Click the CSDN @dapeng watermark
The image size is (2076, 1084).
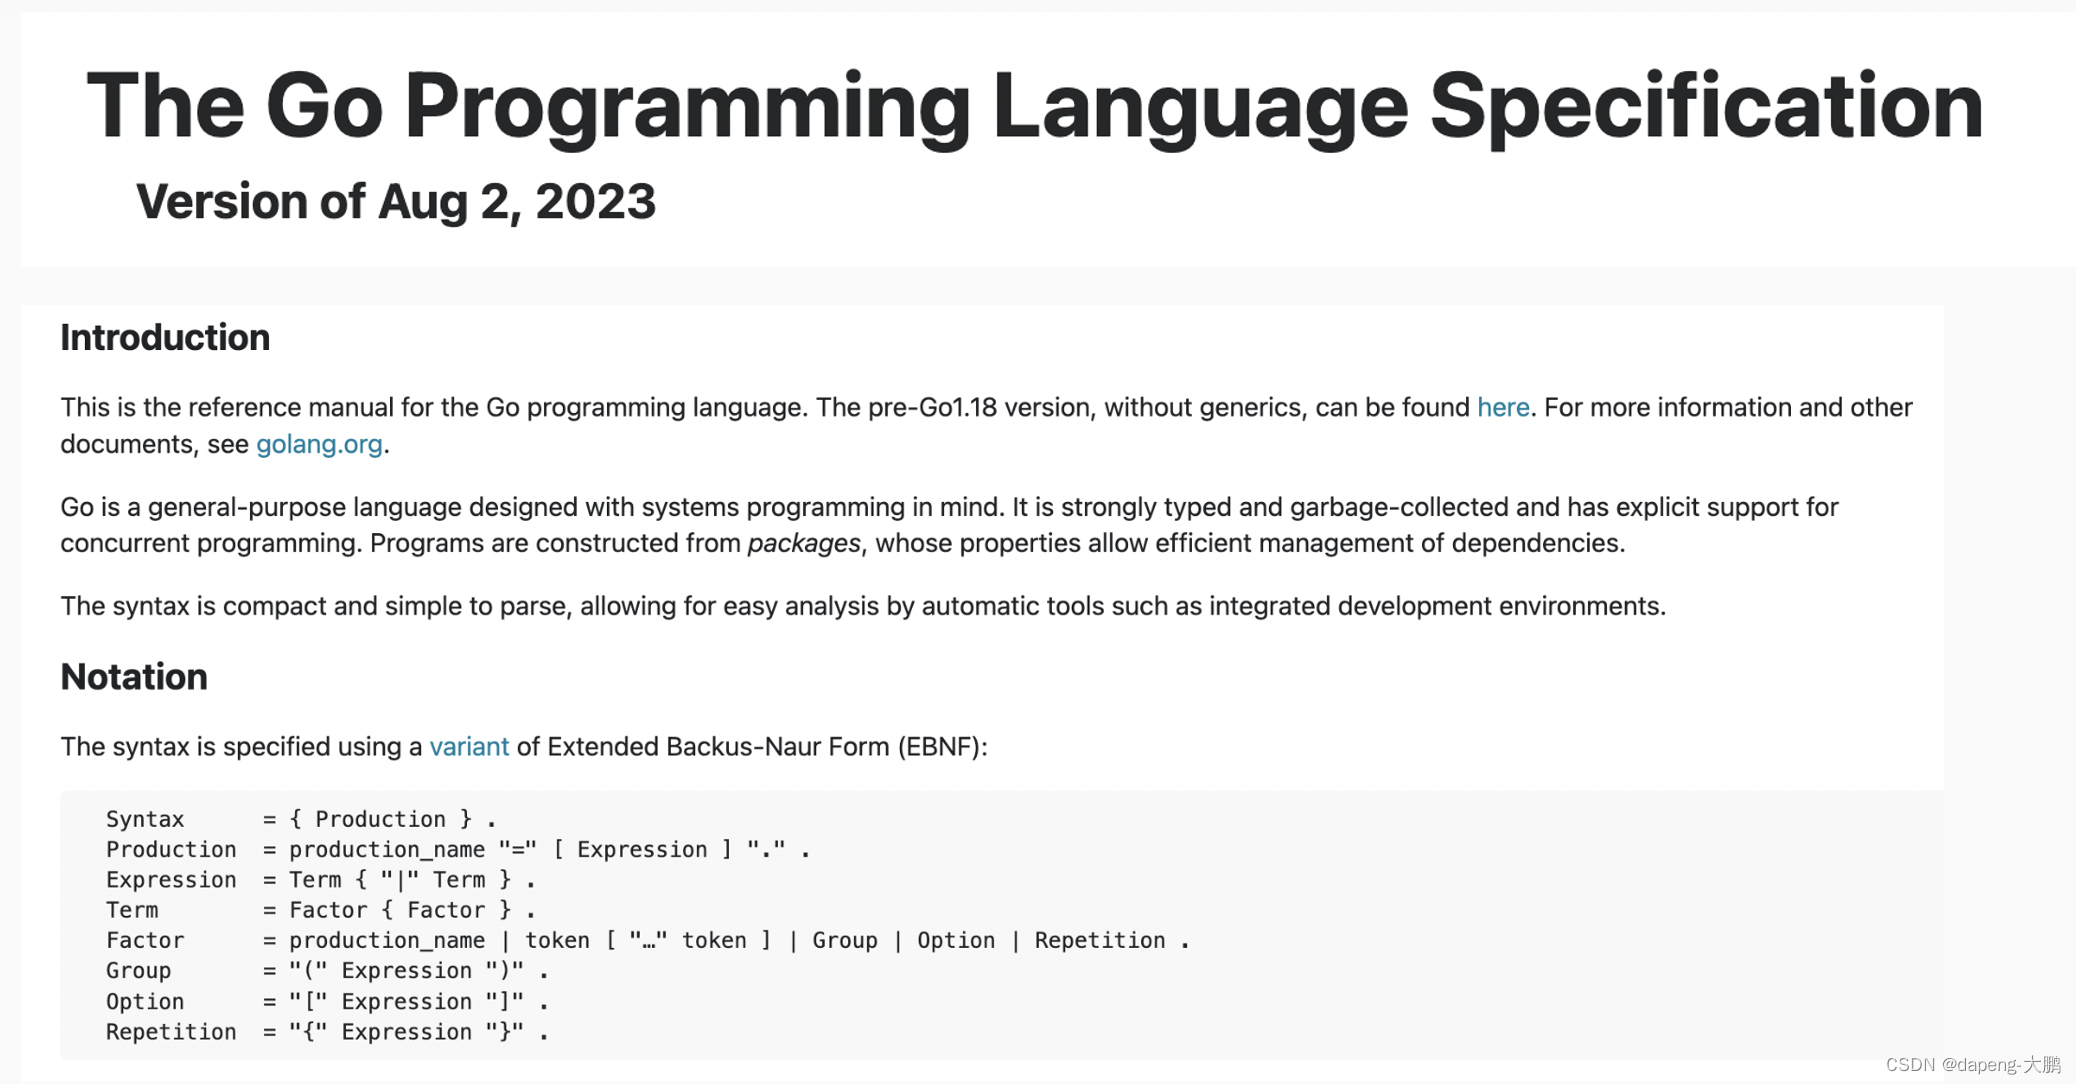click(1972, 1065)
